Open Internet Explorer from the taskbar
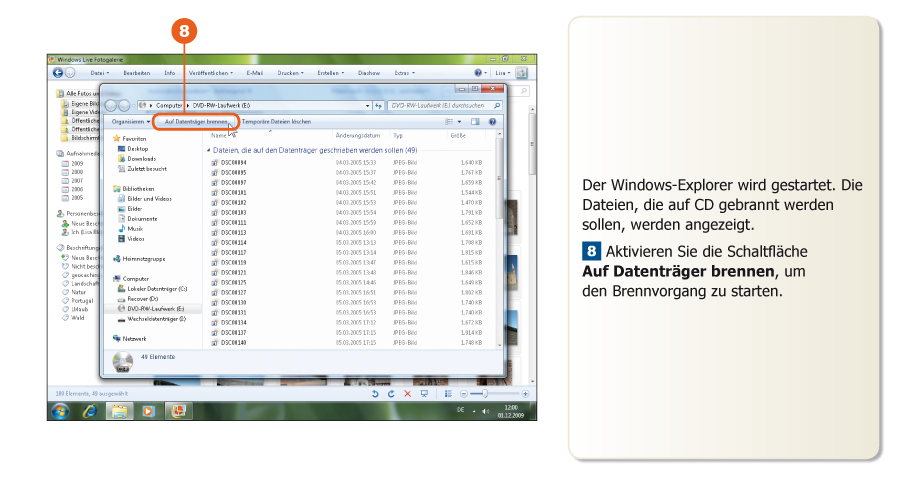Screen dimensions: 900x480 click(x=90, y=411)
